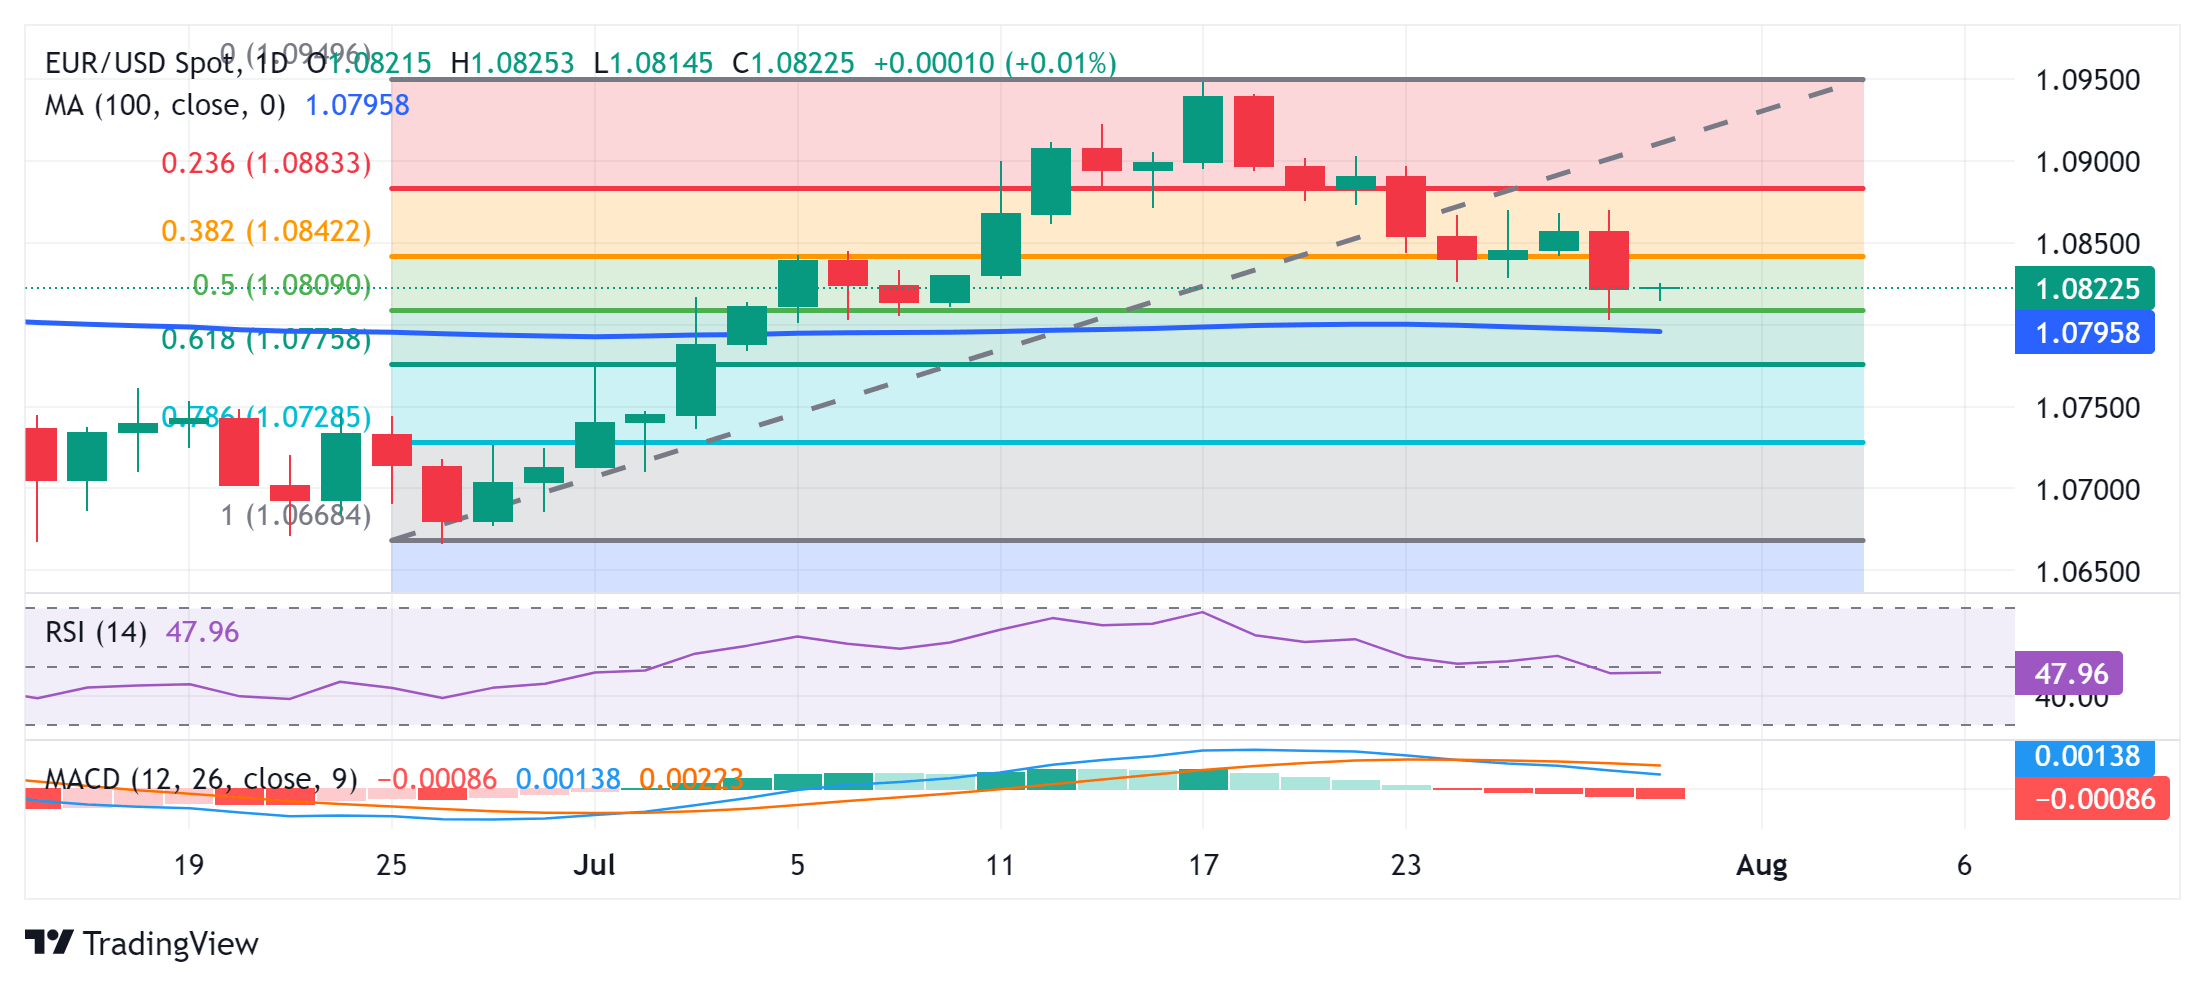Click the 0.786 (1.07285) Fibonacci label
Screen dimensions: 2205x987
(266, 417)
